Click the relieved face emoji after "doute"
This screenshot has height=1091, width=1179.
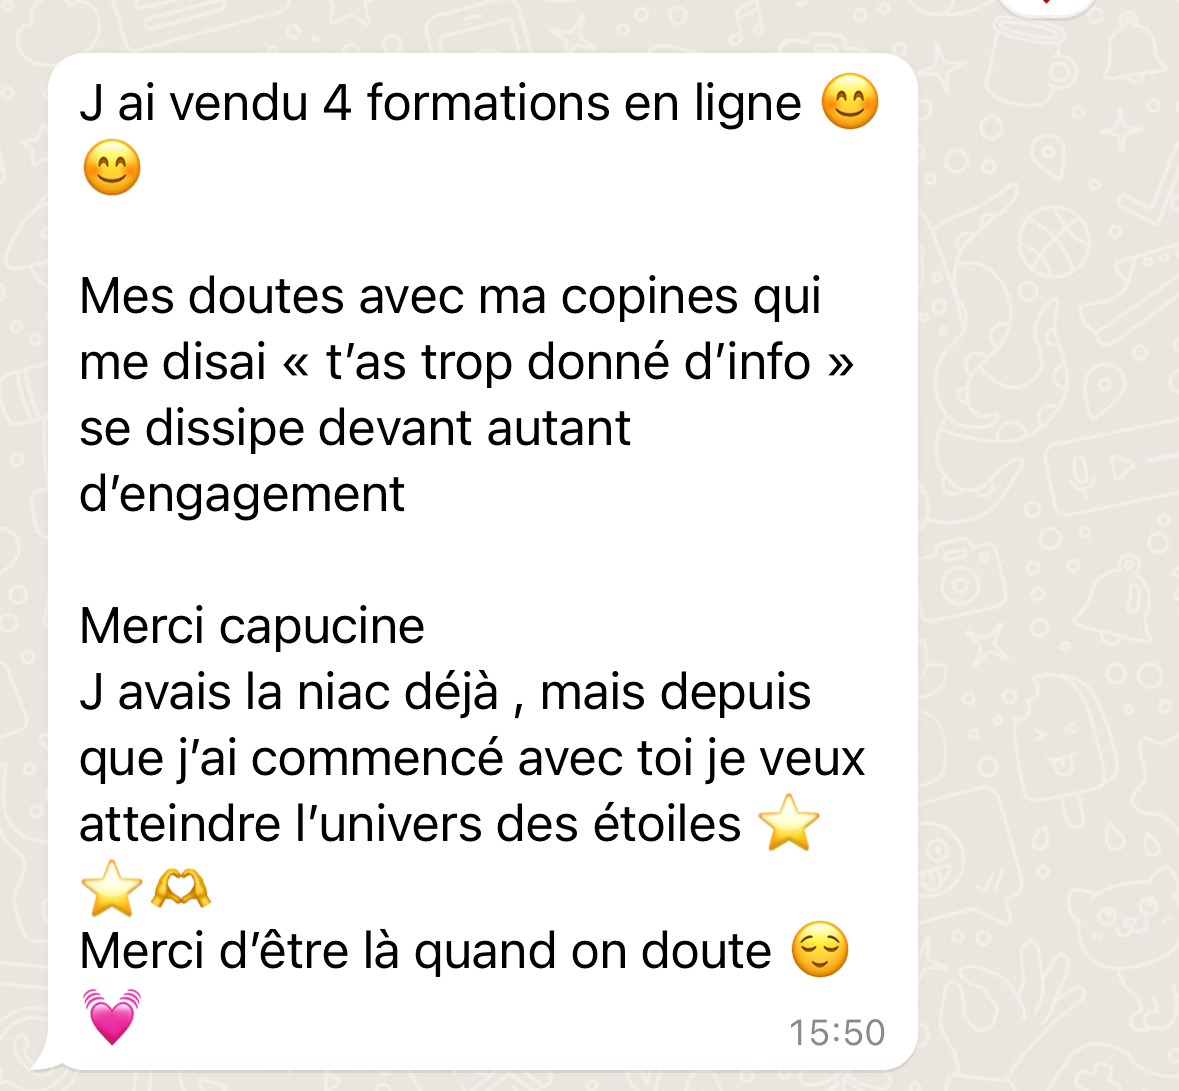point(820,949)
